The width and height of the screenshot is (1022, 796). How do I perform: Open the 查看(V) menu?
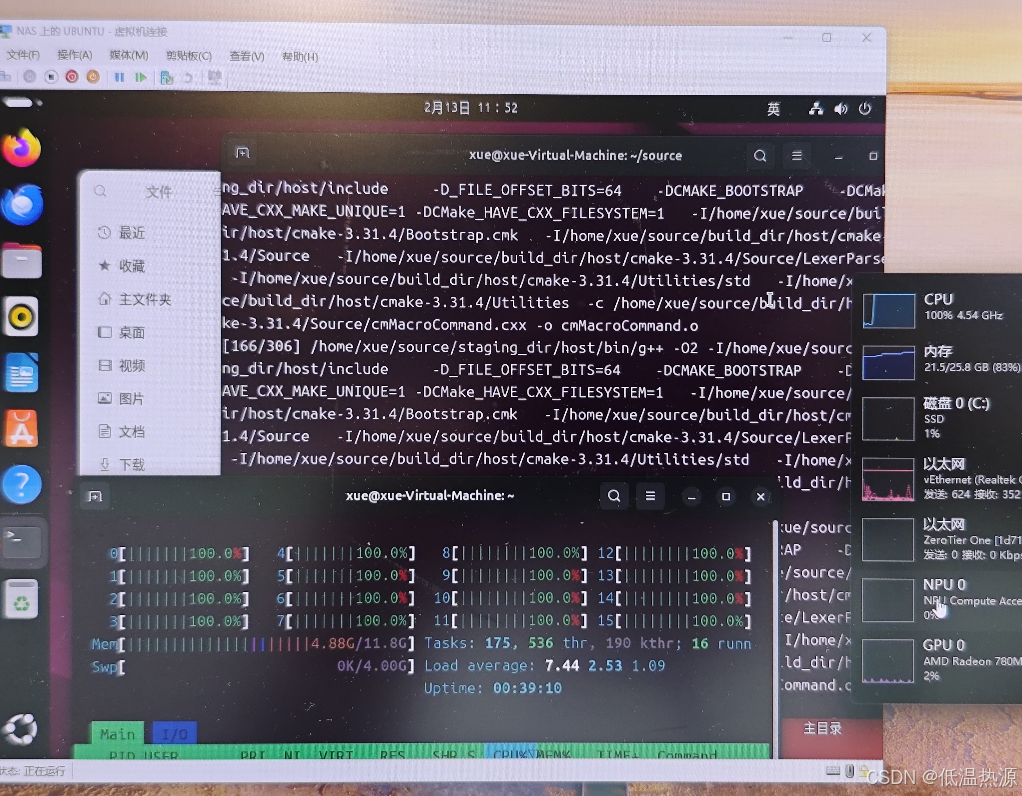point(247,56)
